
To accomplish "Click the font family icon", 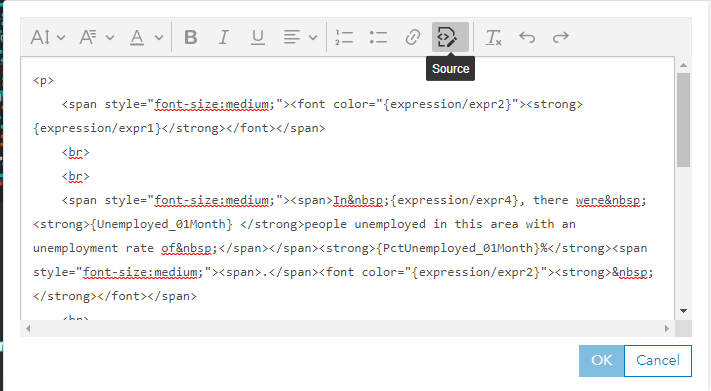I will (88, 37).
